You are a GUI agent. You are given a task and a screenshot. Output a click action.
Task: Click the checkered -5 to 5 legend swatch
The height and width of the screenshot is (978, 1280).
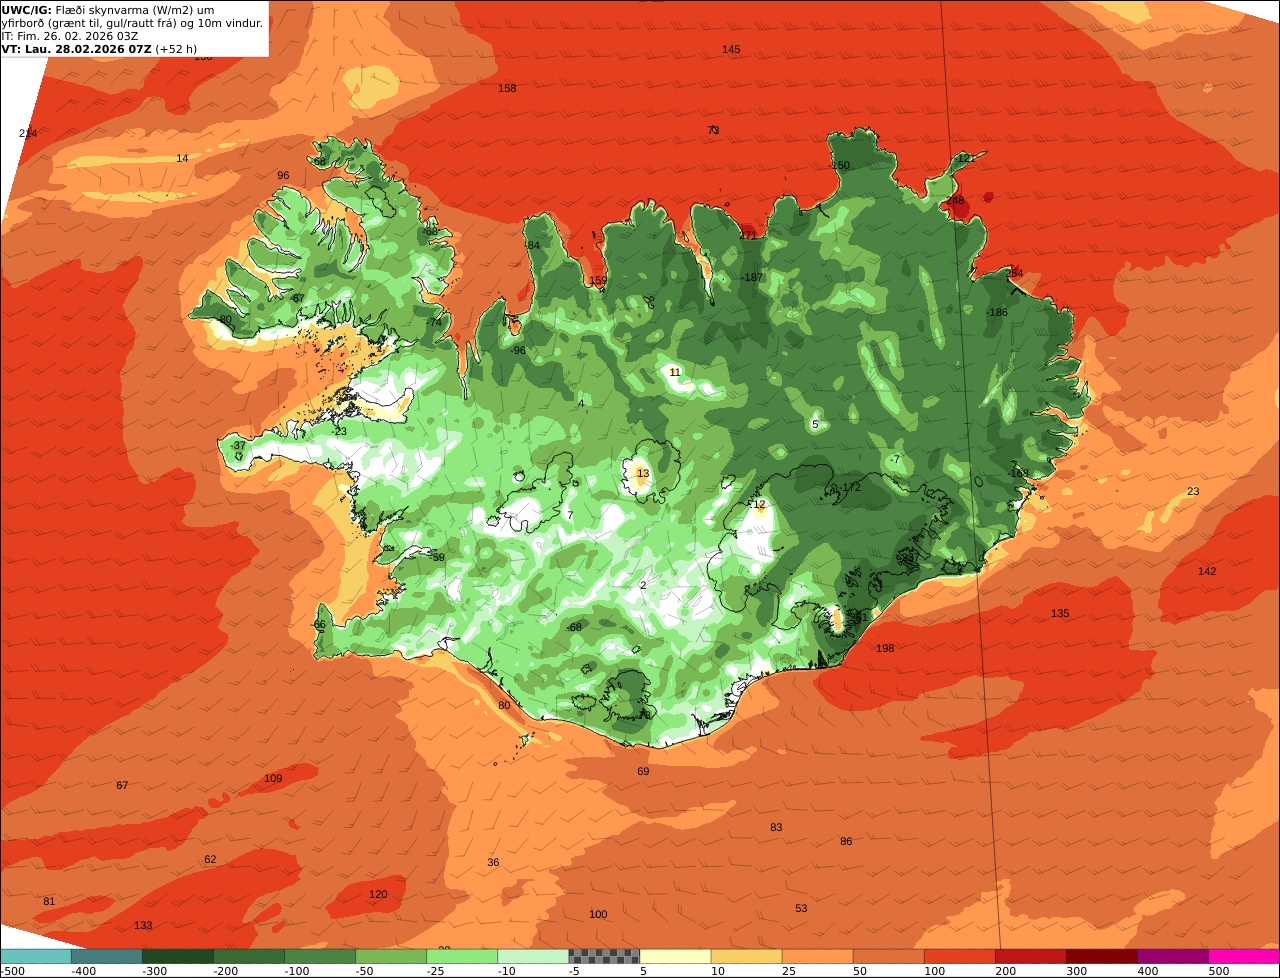click(x=604, y=956)
